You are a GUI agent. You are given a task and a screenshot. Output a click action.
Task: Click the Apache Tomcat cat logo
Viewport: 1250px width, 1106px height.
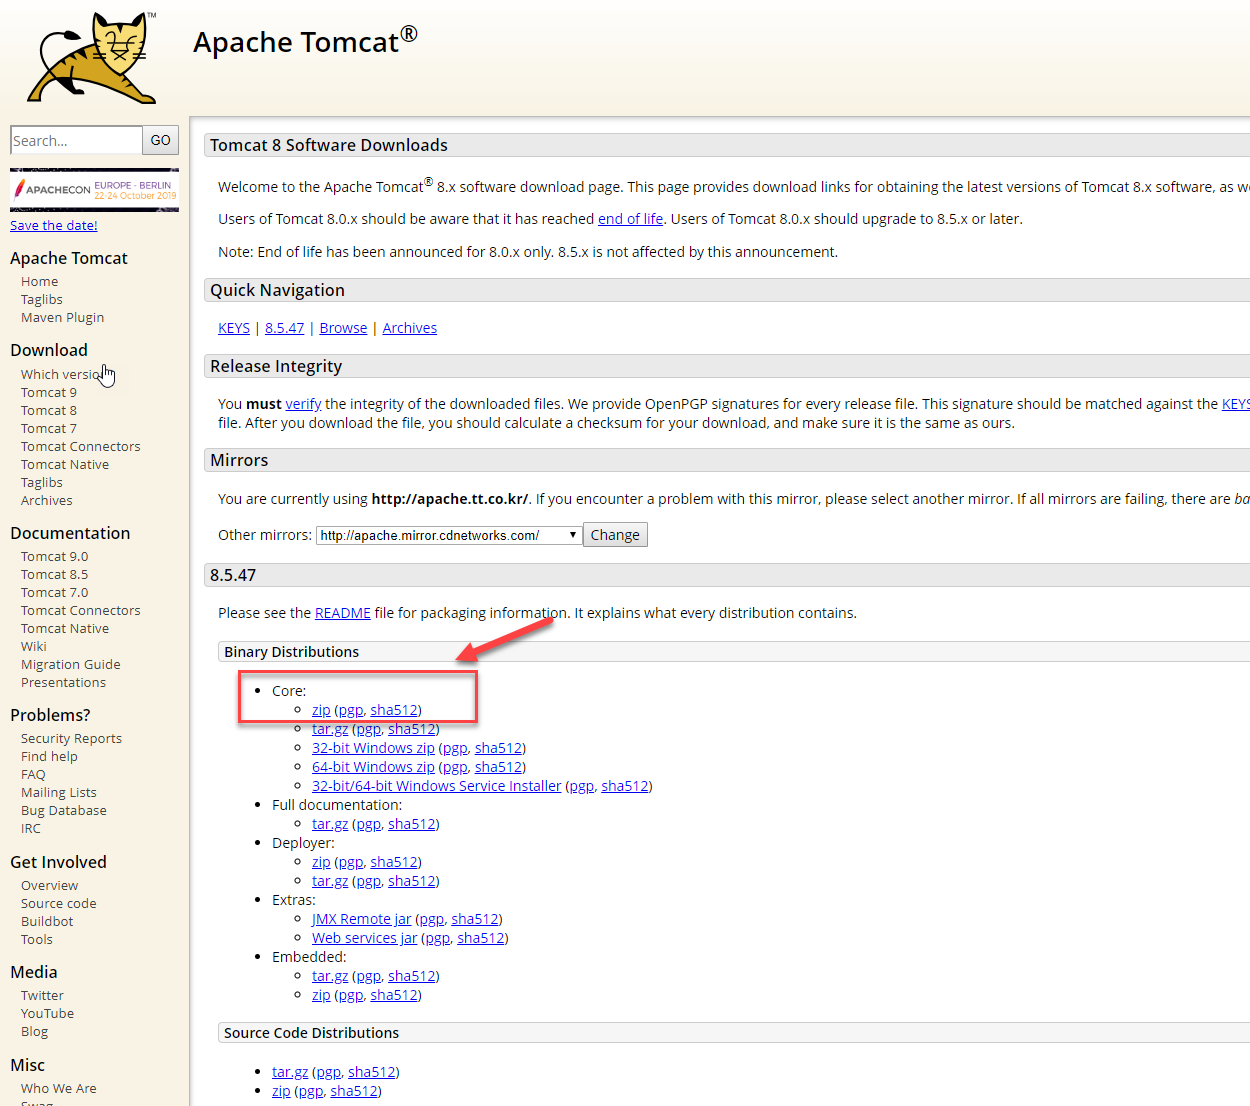tap(92, 58)
